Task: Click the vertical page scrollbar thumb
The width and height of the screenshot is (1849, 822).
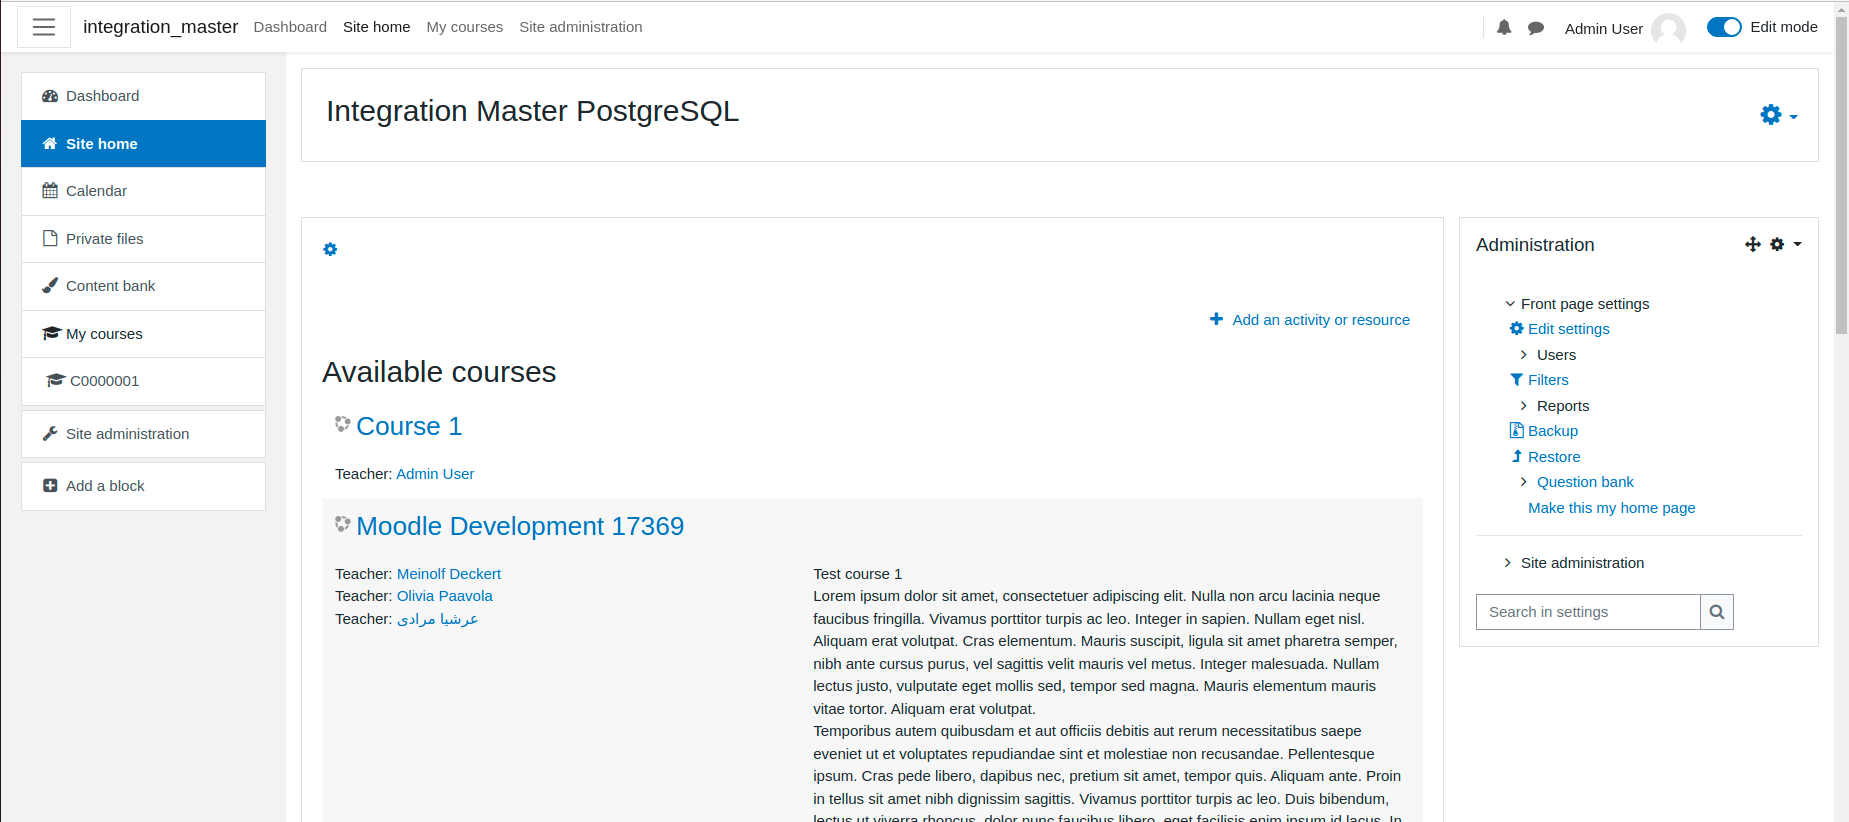Action: coord(1841,170)
